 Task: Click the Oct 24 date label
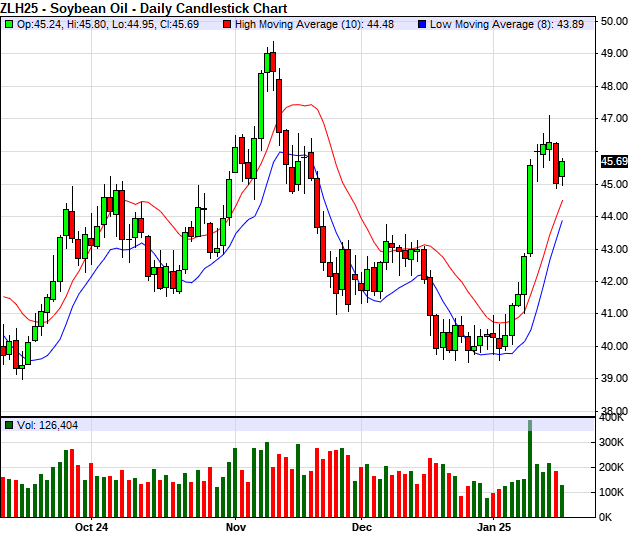pos(90,526)
